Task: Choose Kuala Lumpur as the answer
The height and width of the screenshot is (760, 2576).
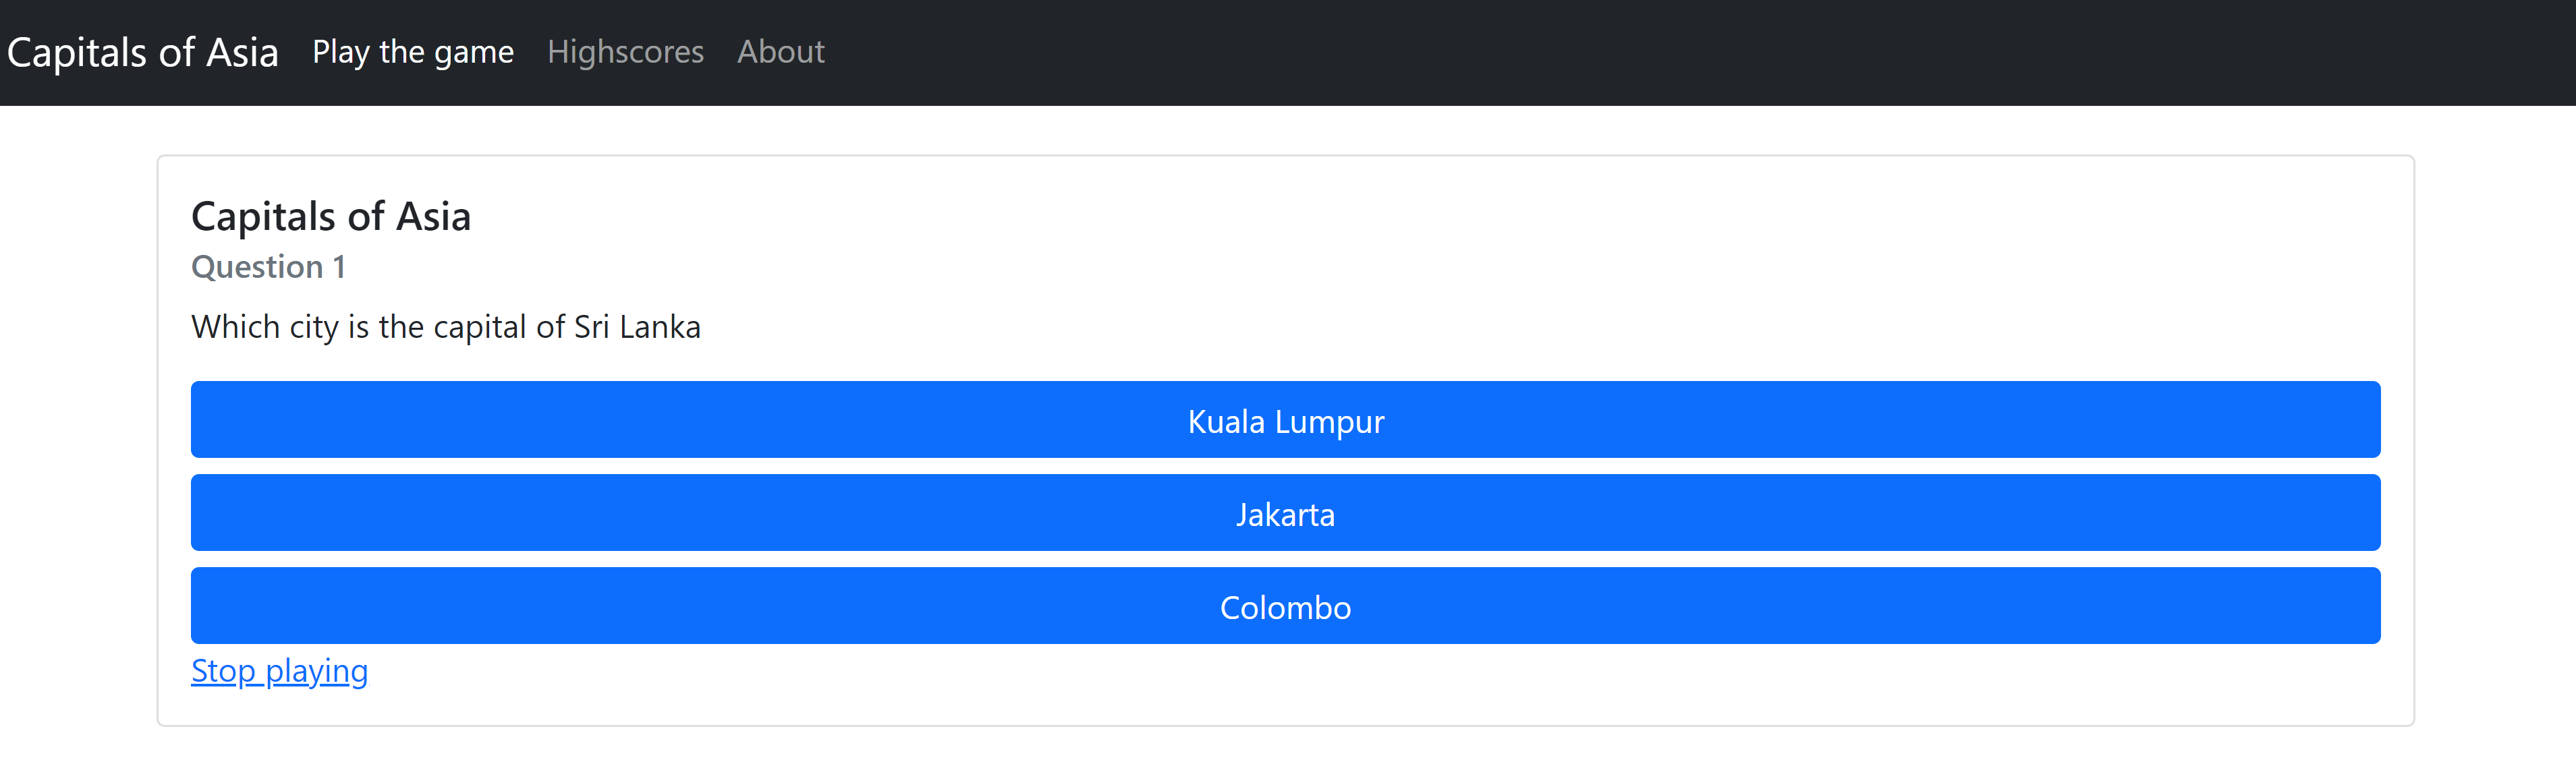Action: tap(1285, 420)
